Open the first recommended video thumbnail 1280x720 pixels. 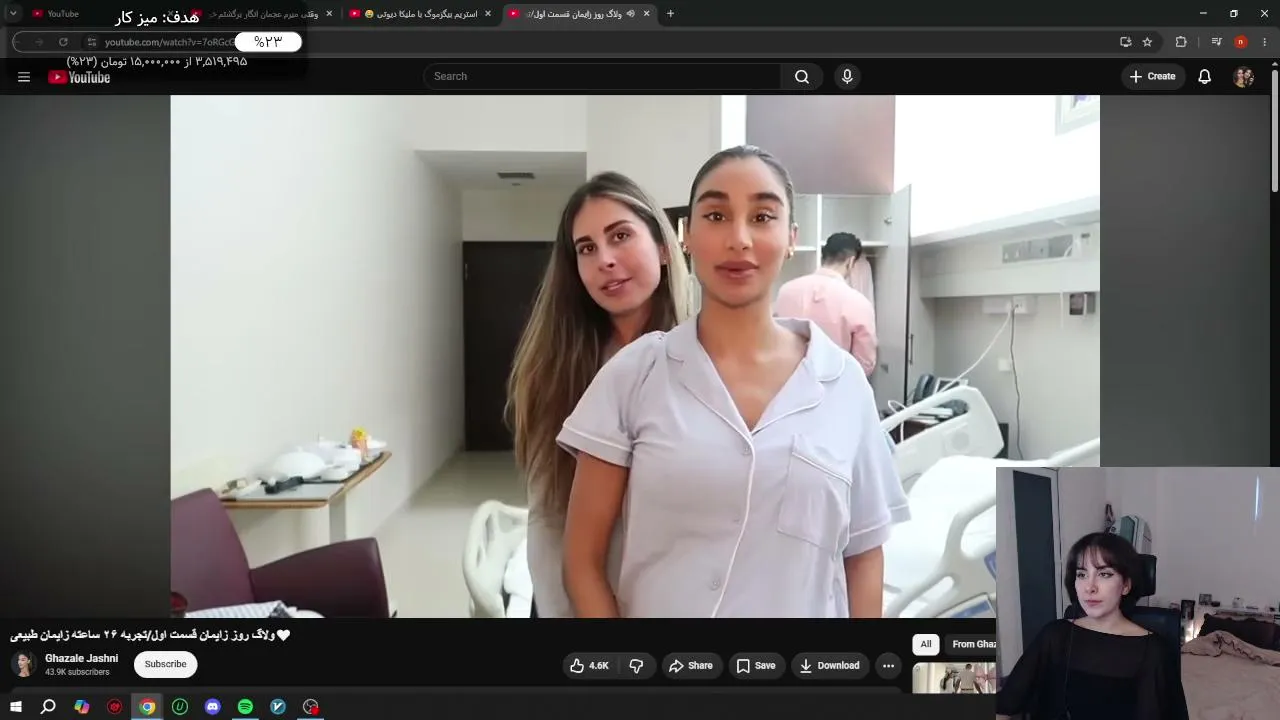(954, 678)
